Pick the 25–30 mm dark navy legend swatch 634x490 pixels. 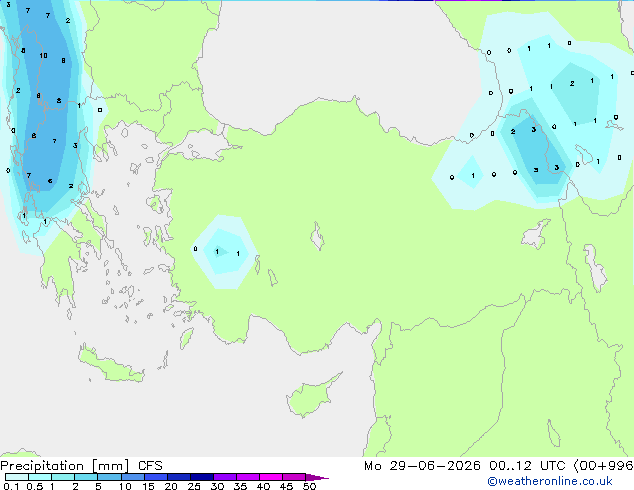202,477
